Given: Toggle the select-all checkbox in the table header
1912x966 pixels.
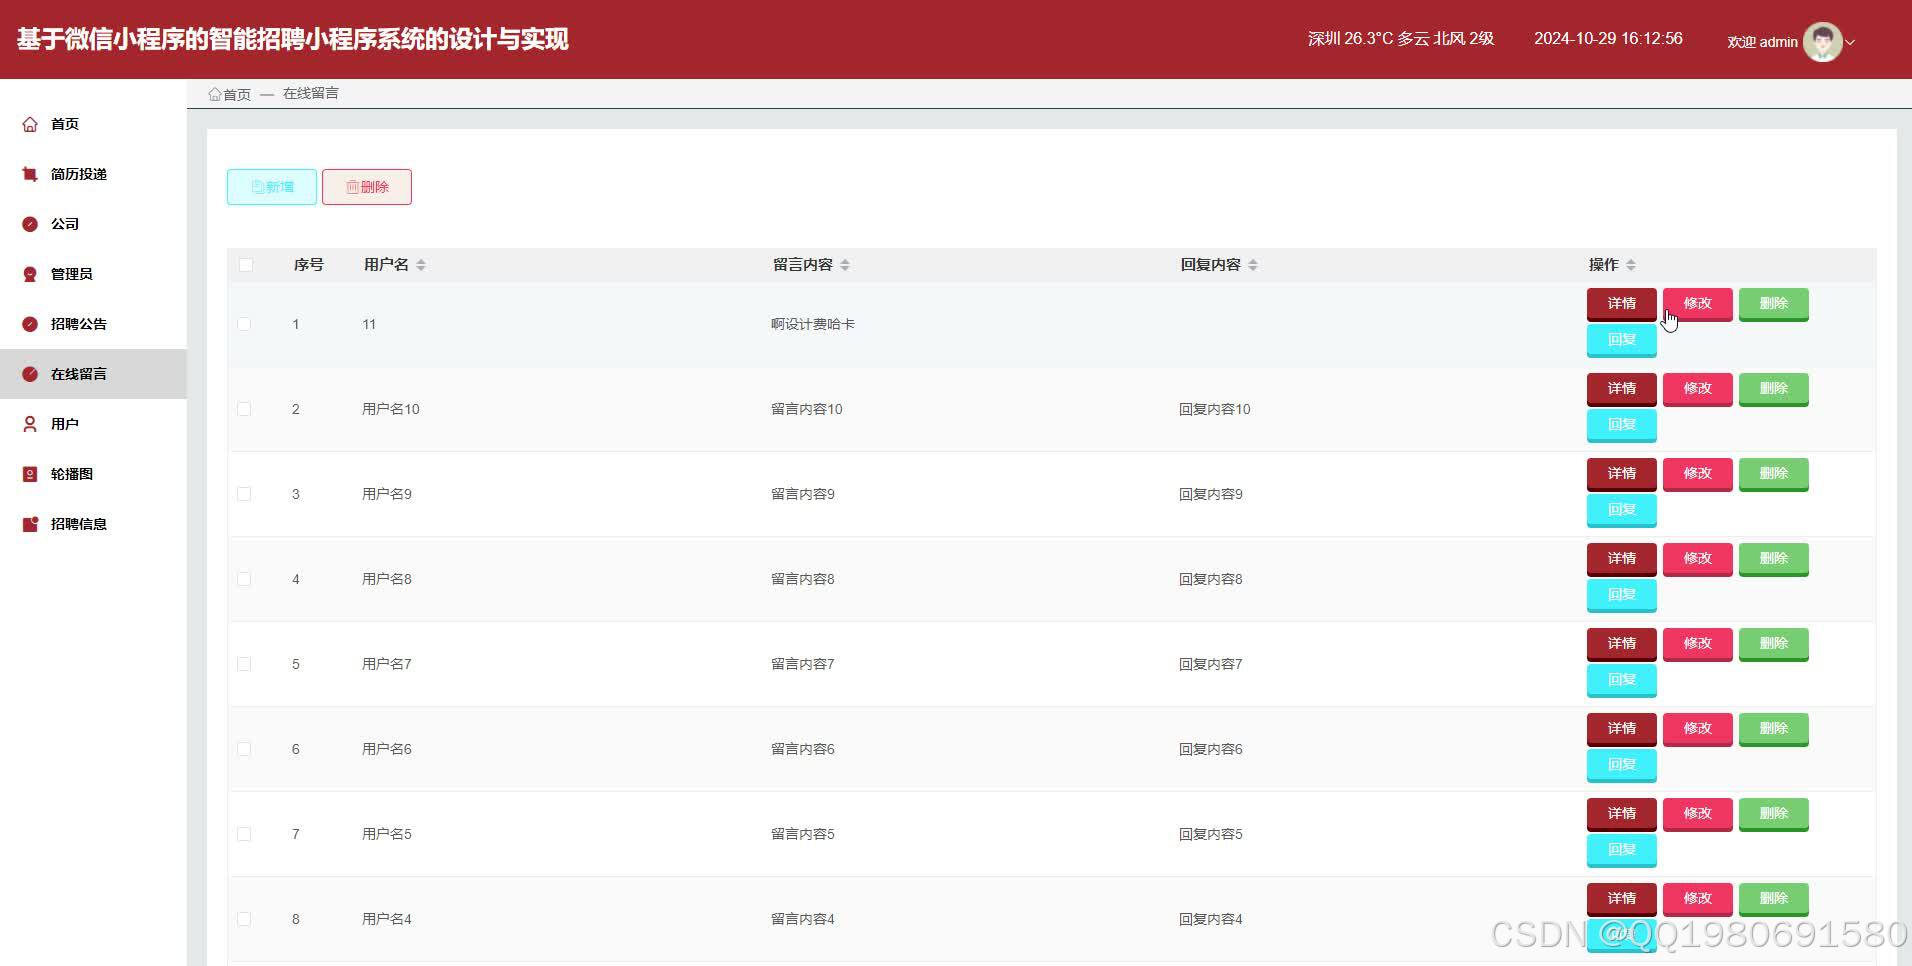Looking at the screenshot, I should (246, 265).
